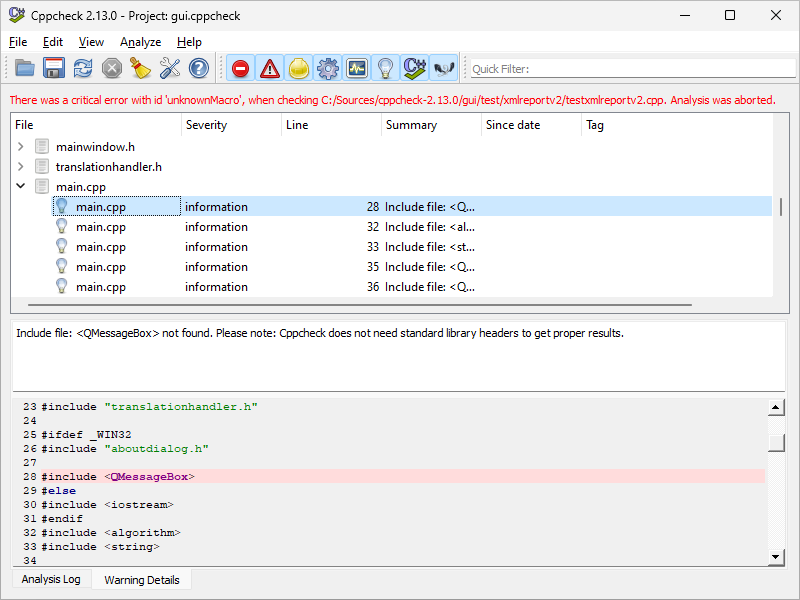Image resolution: width=800 pixels, height=600 pixels.
Task: Click the open project folder icon
Action: click(25, 68)
